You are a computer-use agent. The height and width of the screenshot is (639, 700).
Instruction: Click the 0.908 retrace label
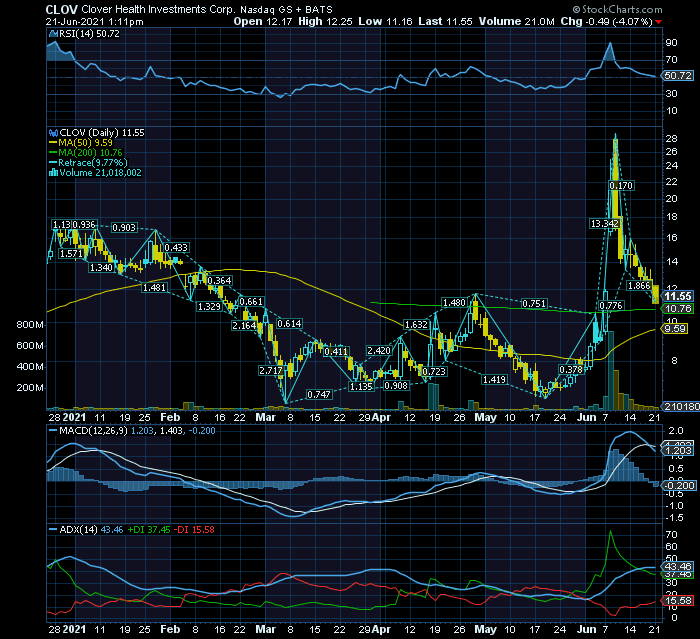[396, 385]
